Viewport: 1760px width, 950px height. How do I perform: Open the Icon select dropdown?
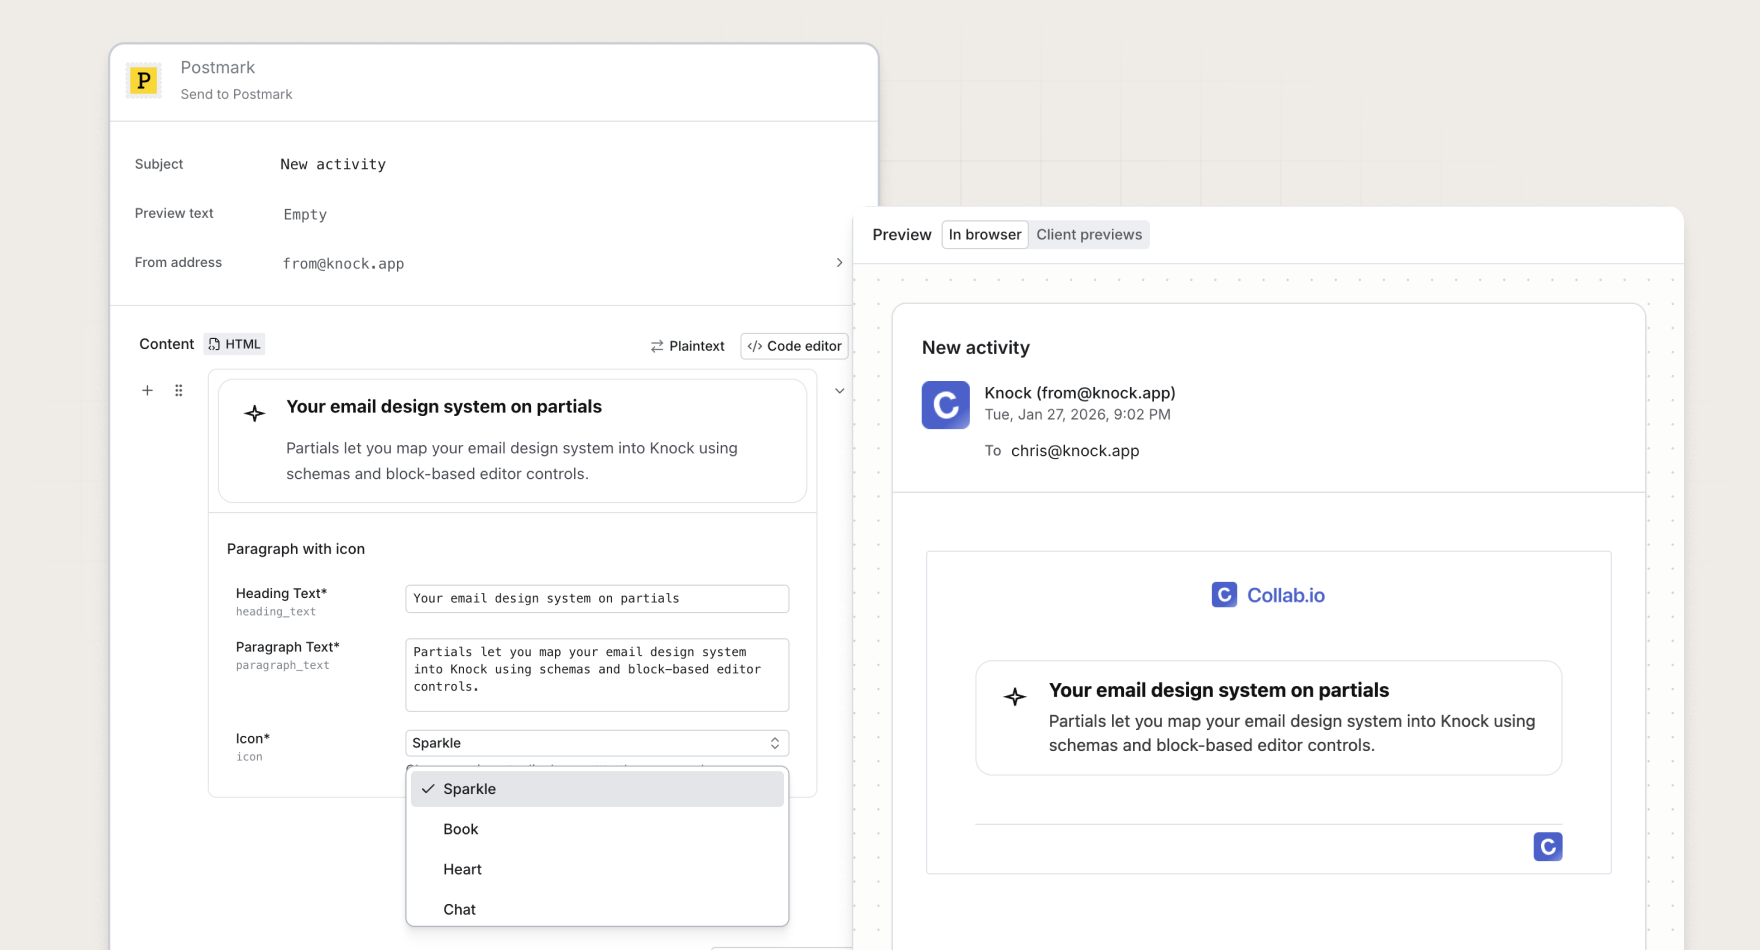597,743
